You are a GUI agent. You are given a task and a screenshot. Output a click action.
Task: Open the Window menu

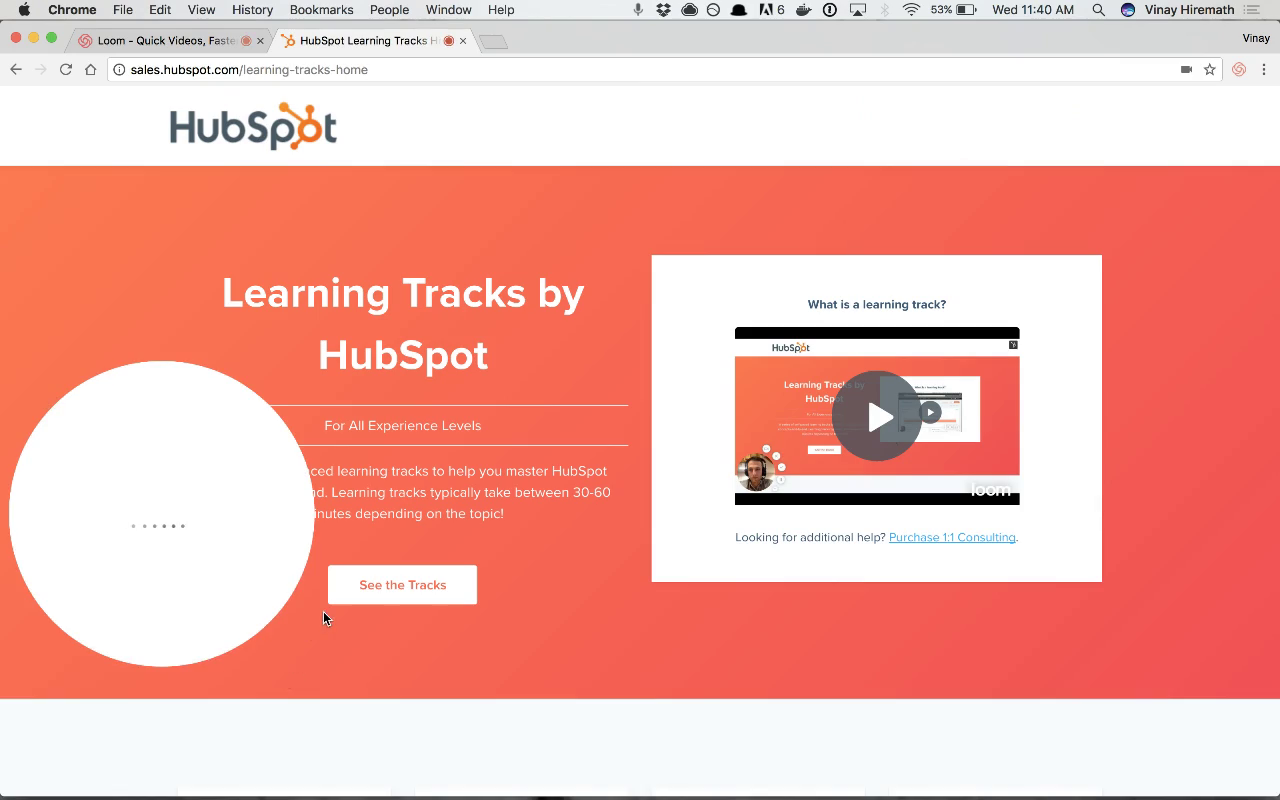coord(448,10)
